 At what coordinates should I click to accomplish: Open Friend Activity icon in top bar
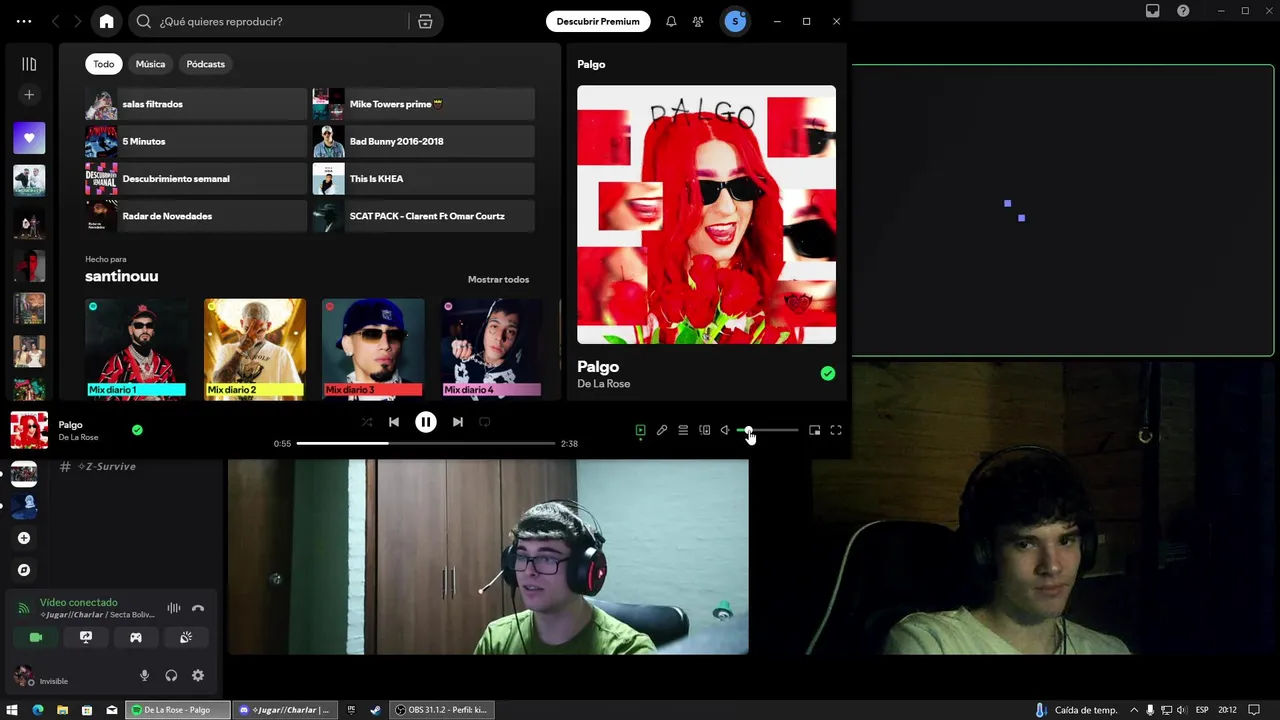[x=698, y=21]
